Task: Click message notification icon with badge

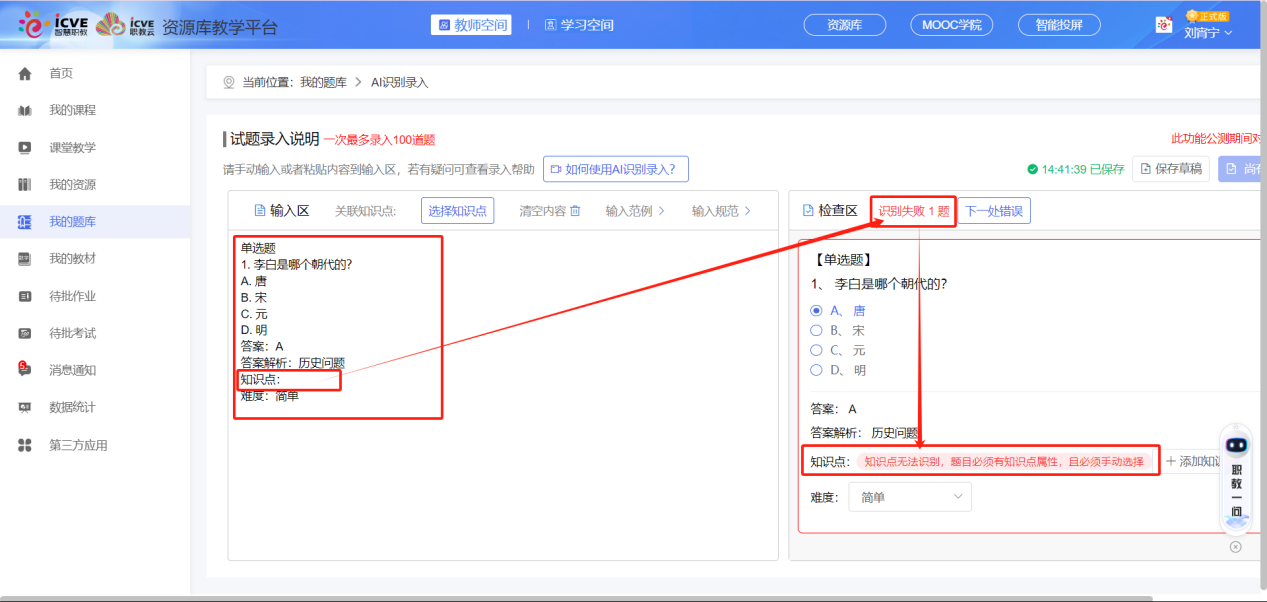Action: coord(25,369)
